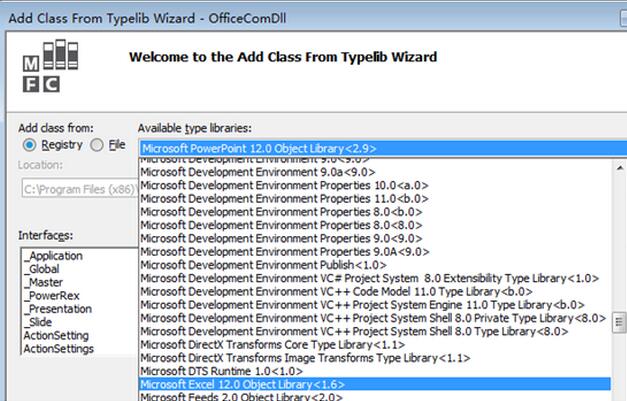627x401 pixels.
Task: Open the Available type libraries combo box
Action: click(x=383, y=148)
